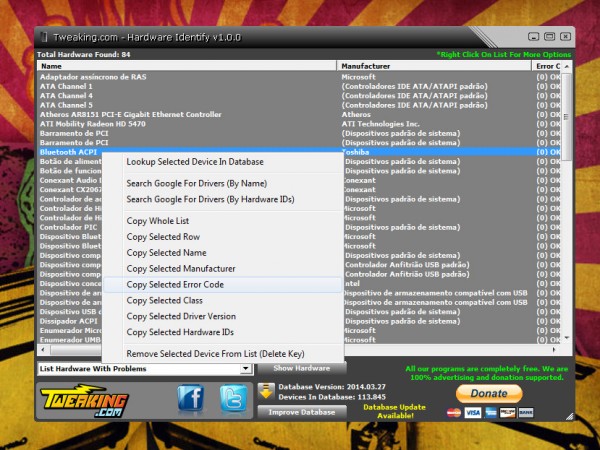
Task: Choose Copy Whole List
Action: coord(222,221)
